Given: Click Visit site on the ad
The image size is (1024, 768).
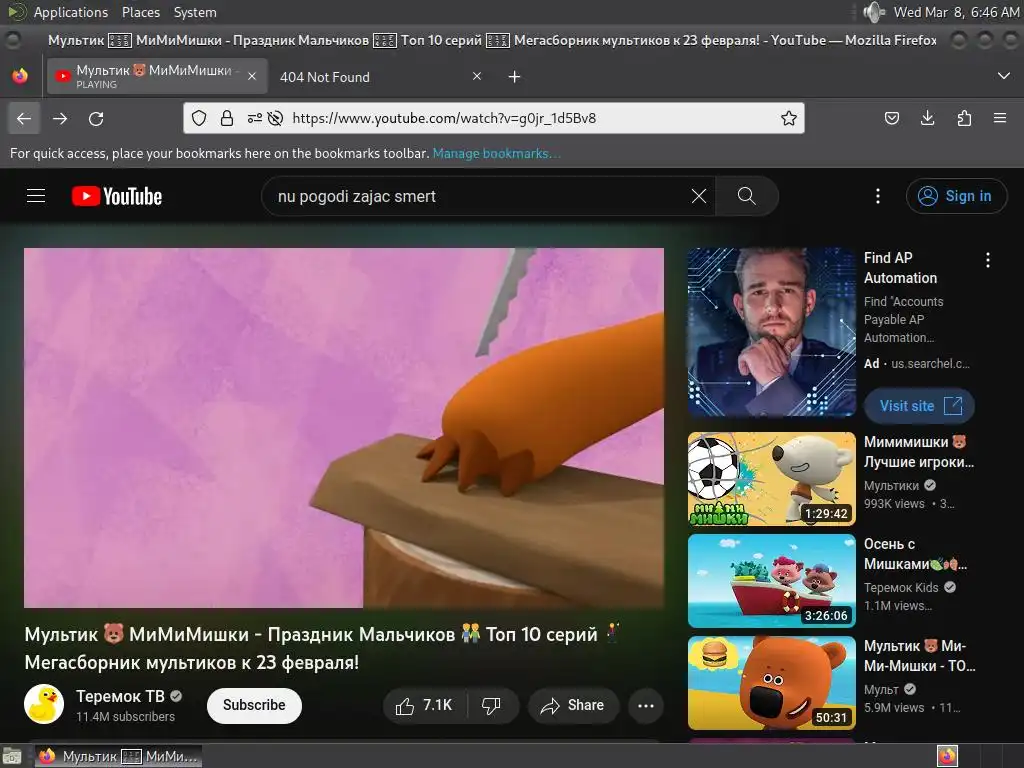Looking at the screenshot, I should pos(920,406).
